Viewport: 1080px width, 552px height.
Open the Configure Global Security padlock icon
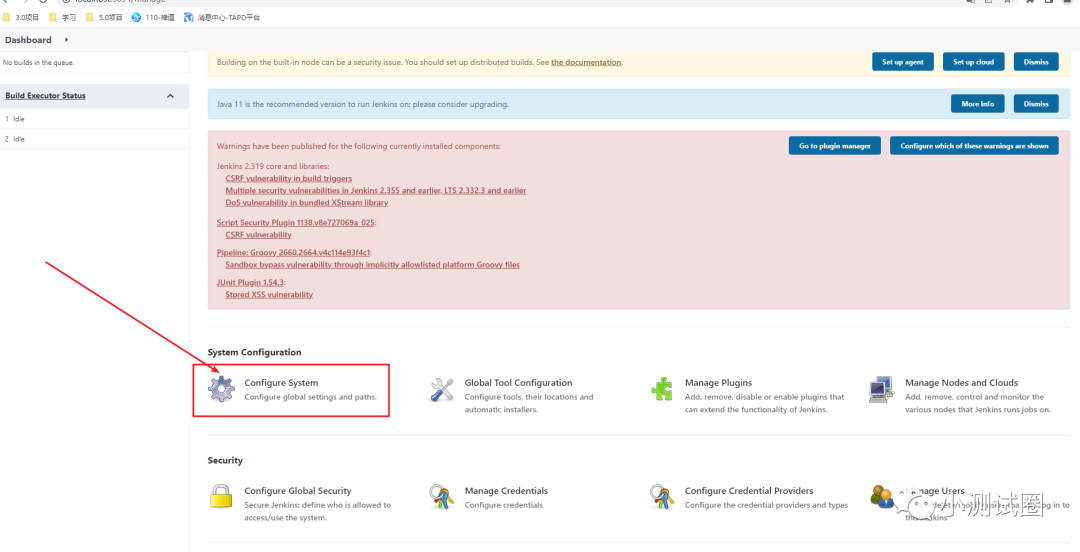point(221,496)
